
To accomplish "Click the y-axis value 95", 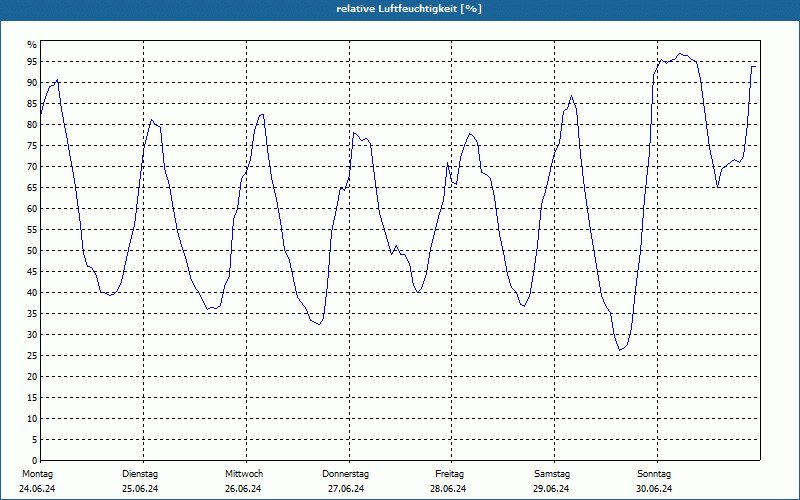I will click(32, 62).
